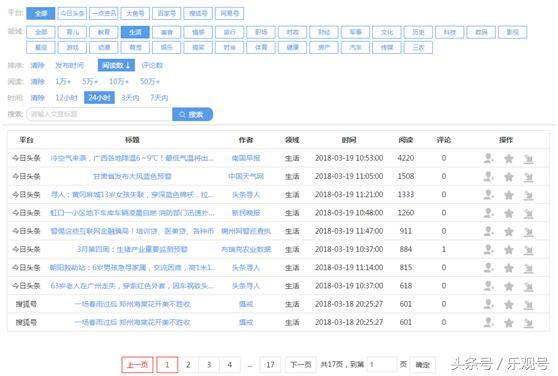Go to the 下一页 next page
The width and height of the screenshot is (558, 376).
pos(301,365)
